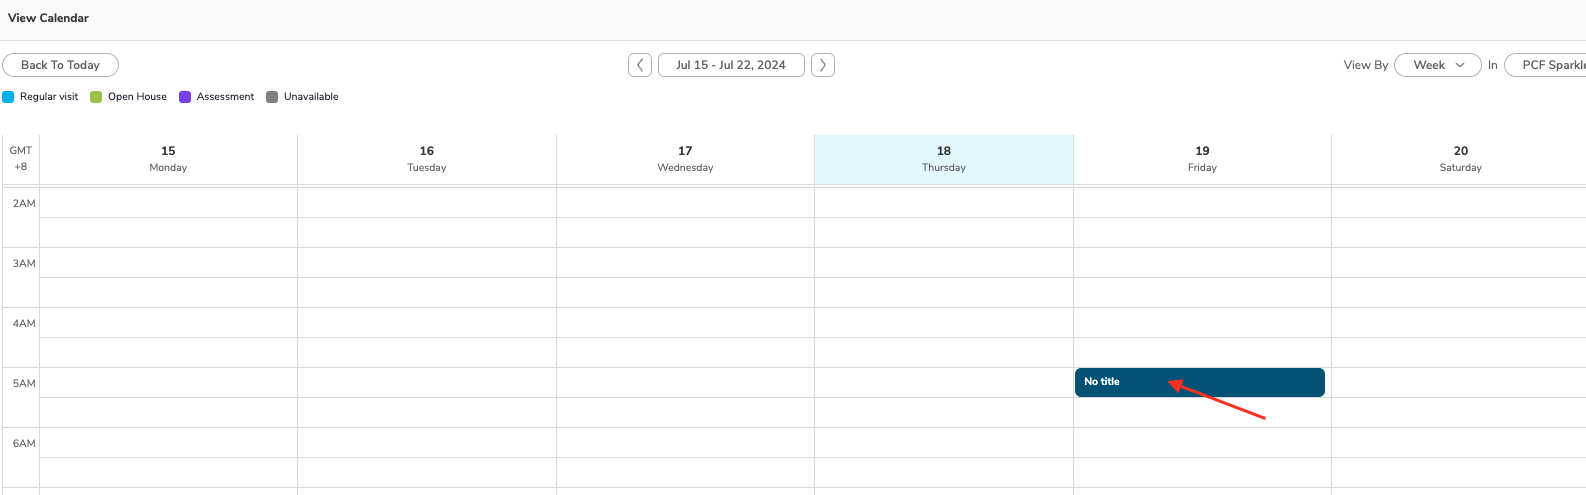This screenshot has width=1586, height=495.
Task: Click the gray Unavailable legend swatch
Action: [272, 97]
